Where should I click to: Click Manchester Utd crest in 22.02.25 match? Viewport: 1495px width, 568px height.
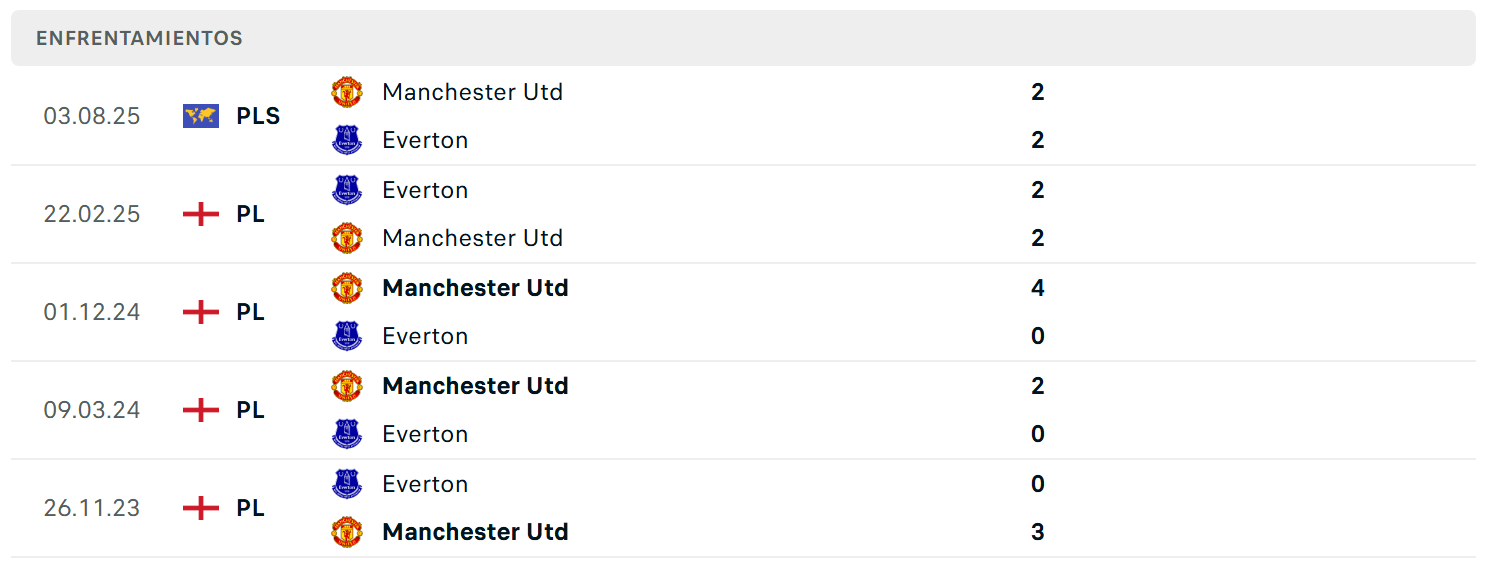point(347,238)
